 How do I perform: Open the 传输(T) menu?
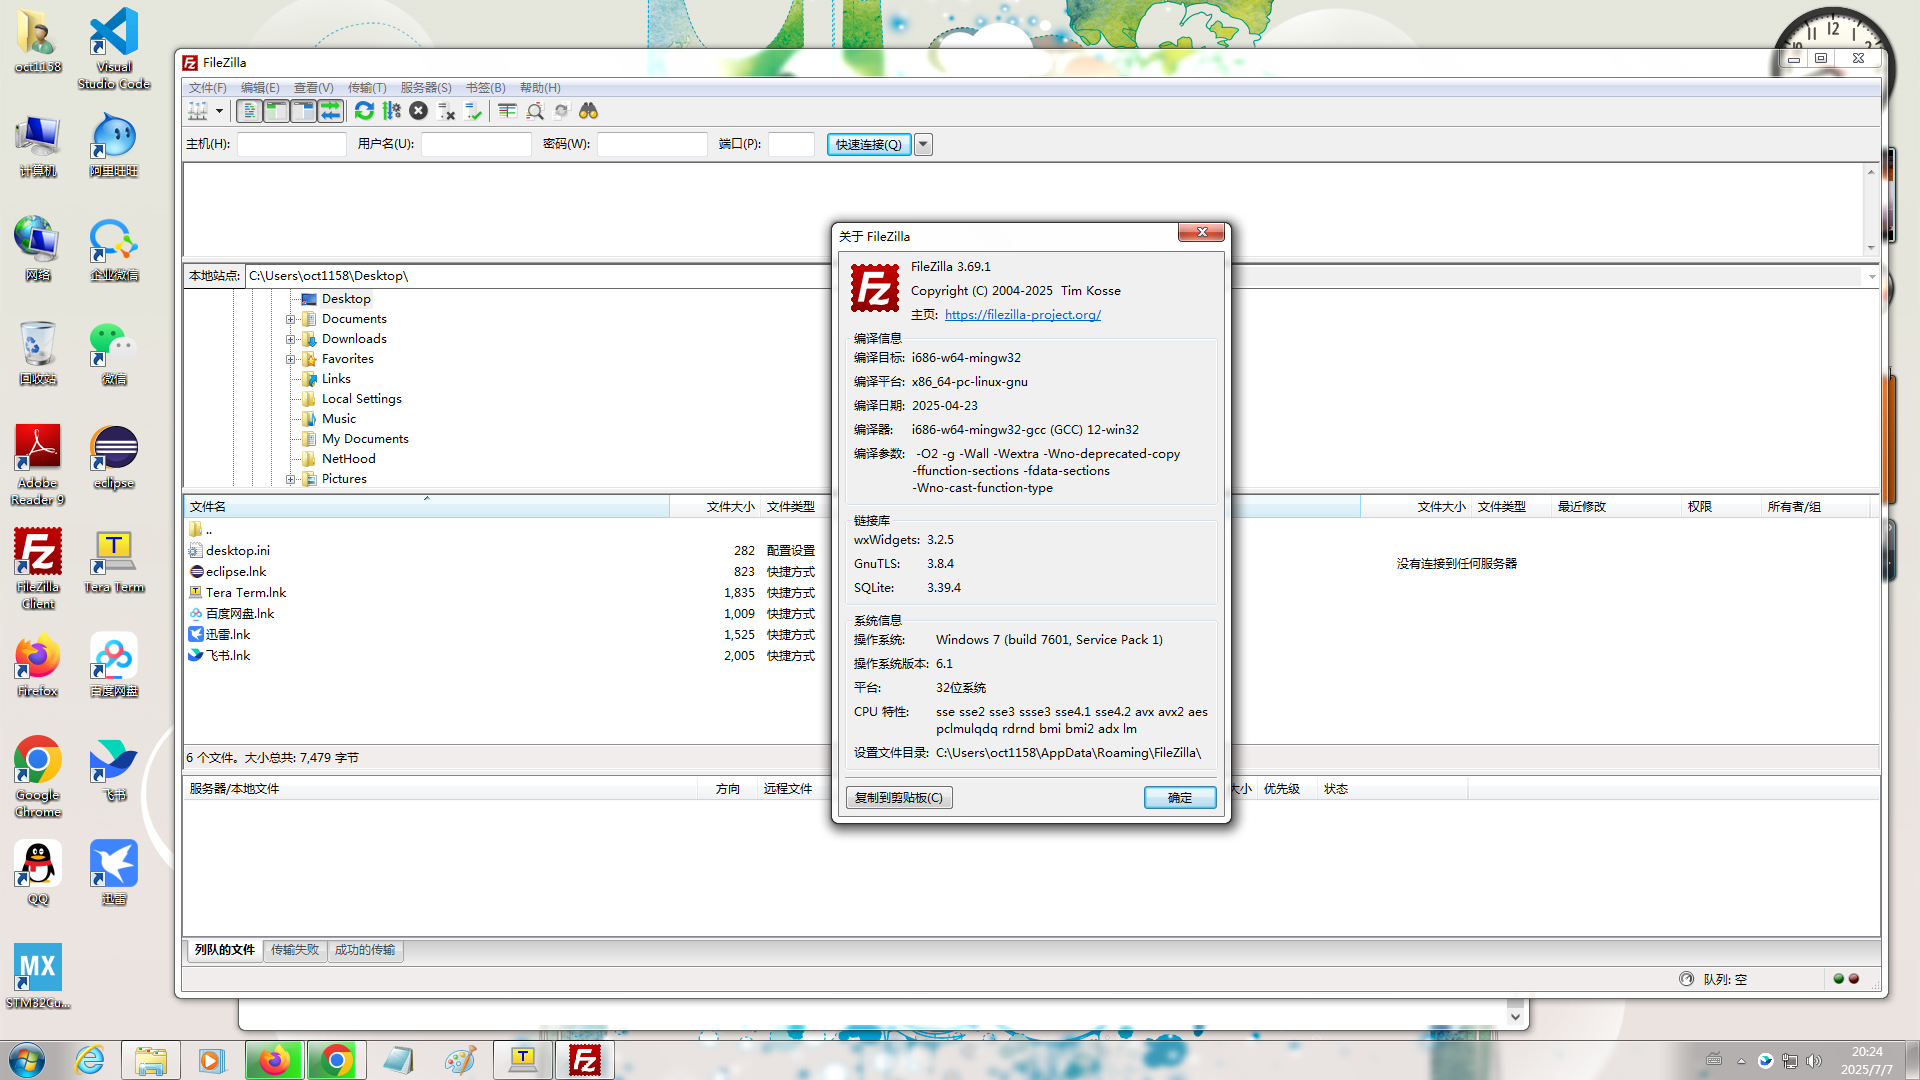click(x=366, y=88)
